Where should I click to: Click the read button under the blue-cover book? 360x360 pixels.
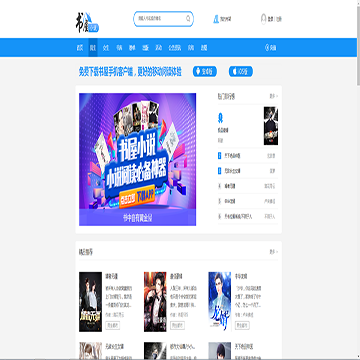[x=242, y=325]
